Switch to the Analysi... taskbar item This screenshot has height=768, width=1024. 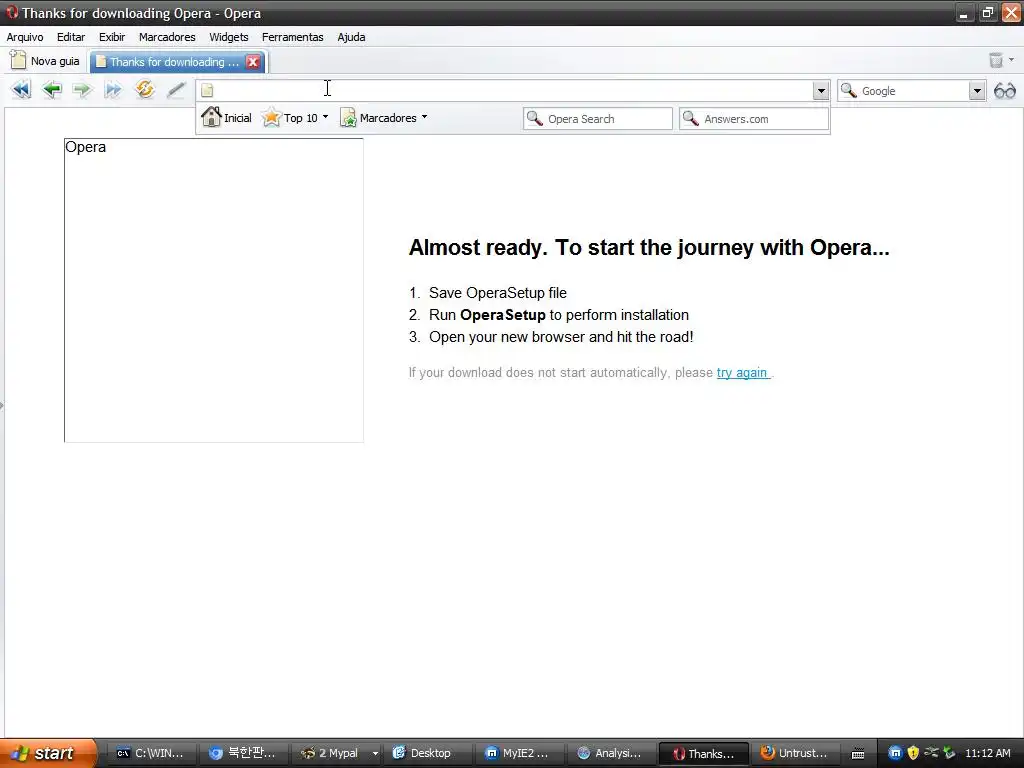click(x=612, y=754)
